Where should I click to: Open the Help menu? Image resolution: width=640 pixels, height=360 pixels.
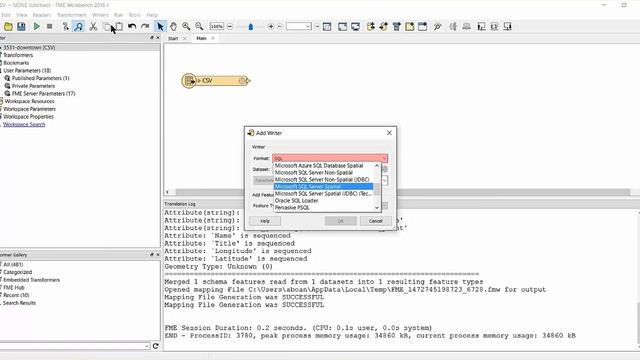[152, 15]
